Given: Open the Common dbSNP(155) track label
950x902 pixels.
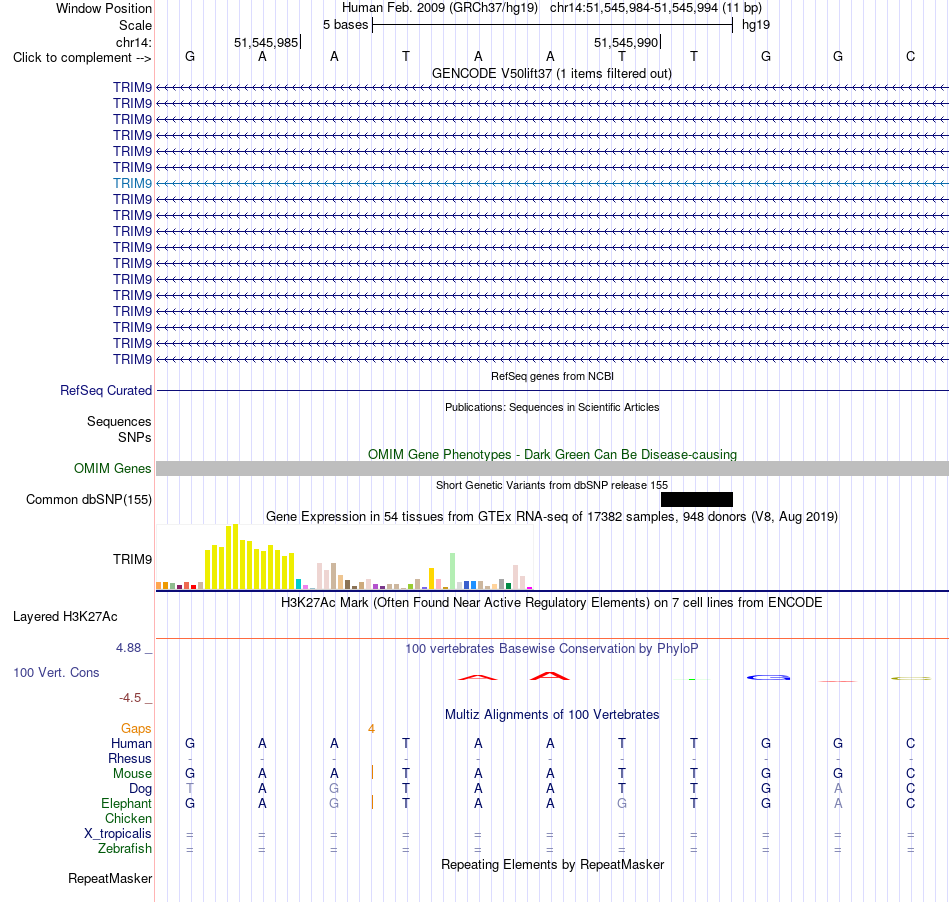Looking at the screenshot, I should pyautogui.click(x=89, y=499).
